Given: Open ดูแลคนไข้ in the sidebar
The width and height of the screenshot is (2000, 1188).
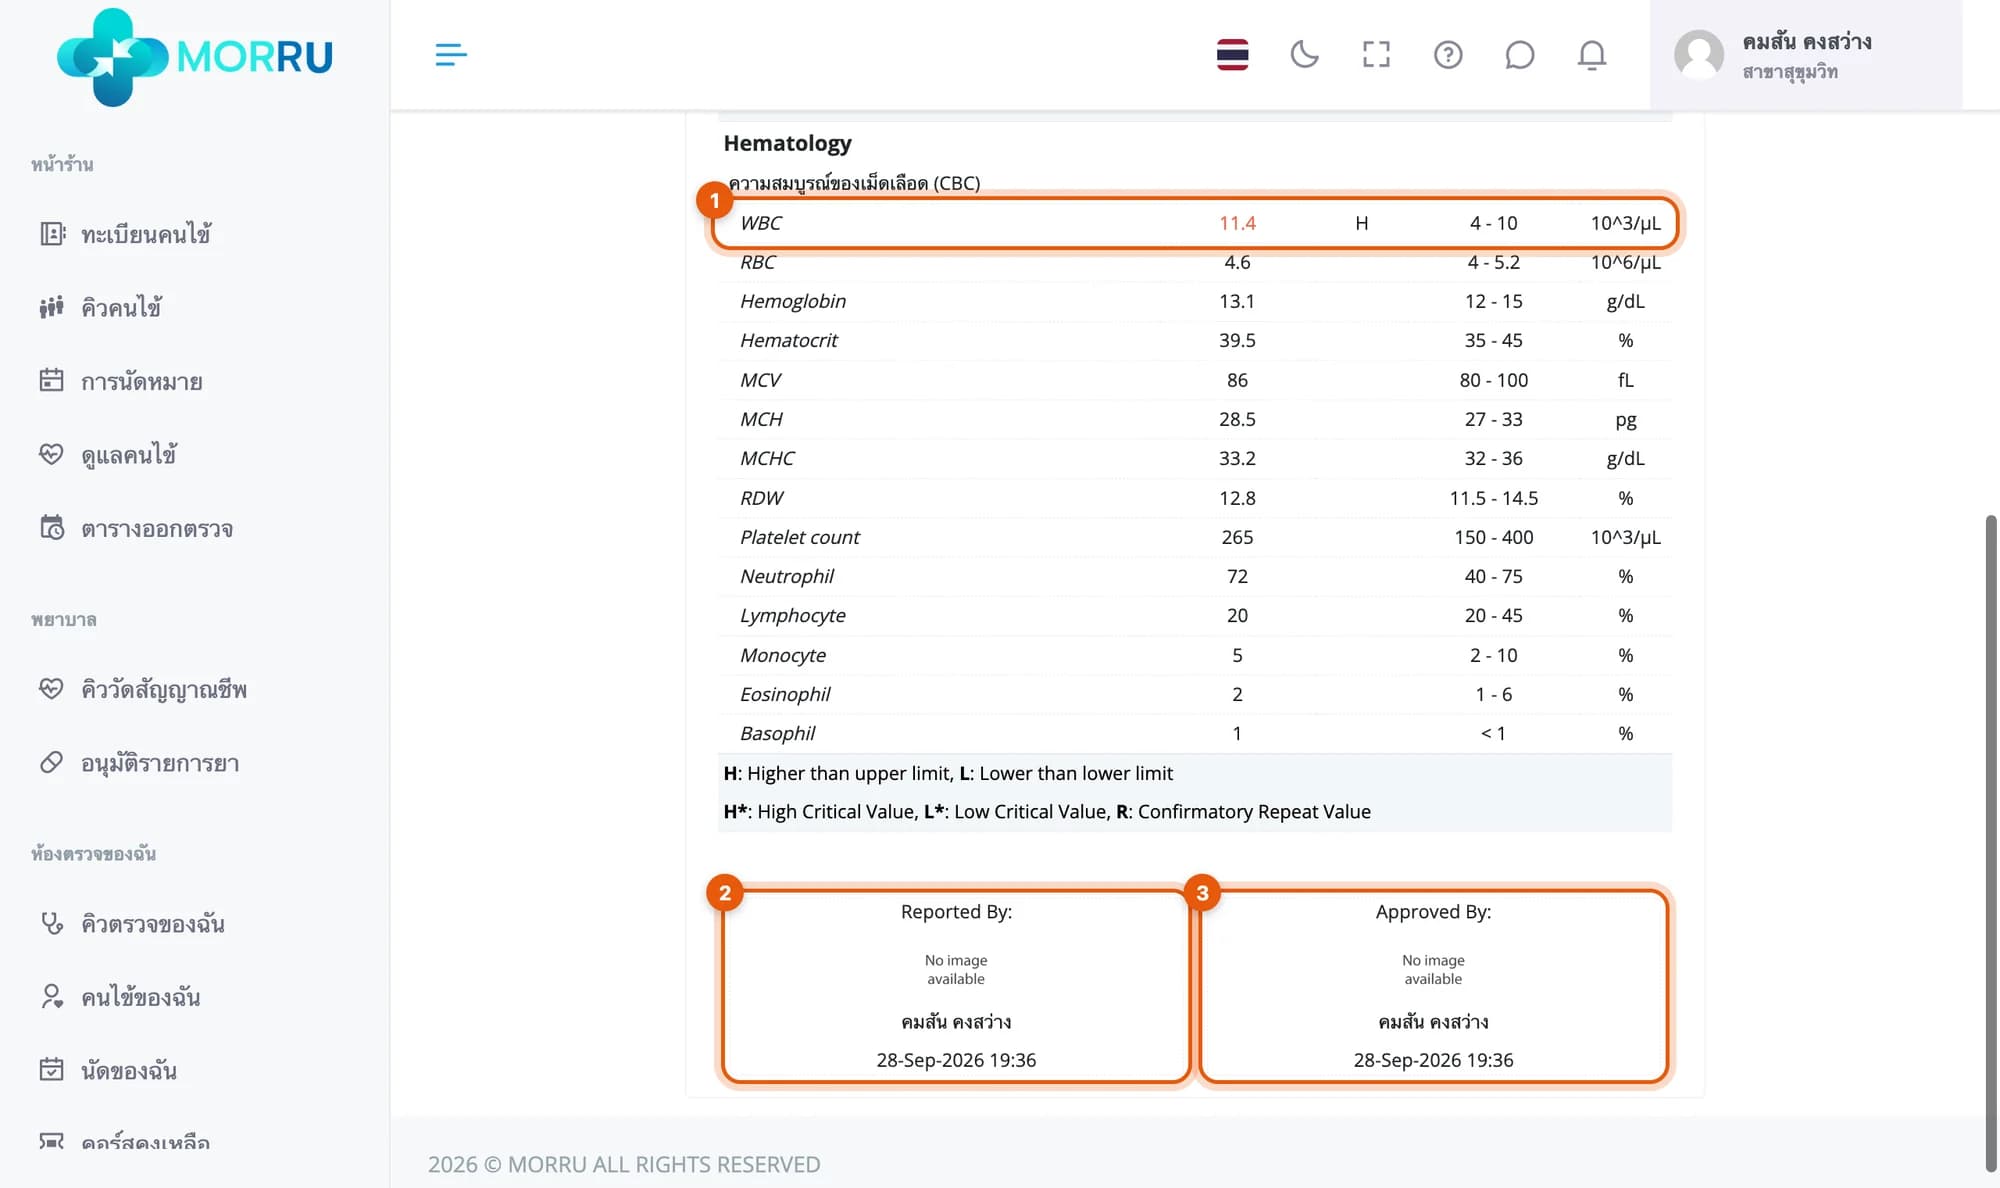Looking at the screenshot, I should click(x=128, y=455).
